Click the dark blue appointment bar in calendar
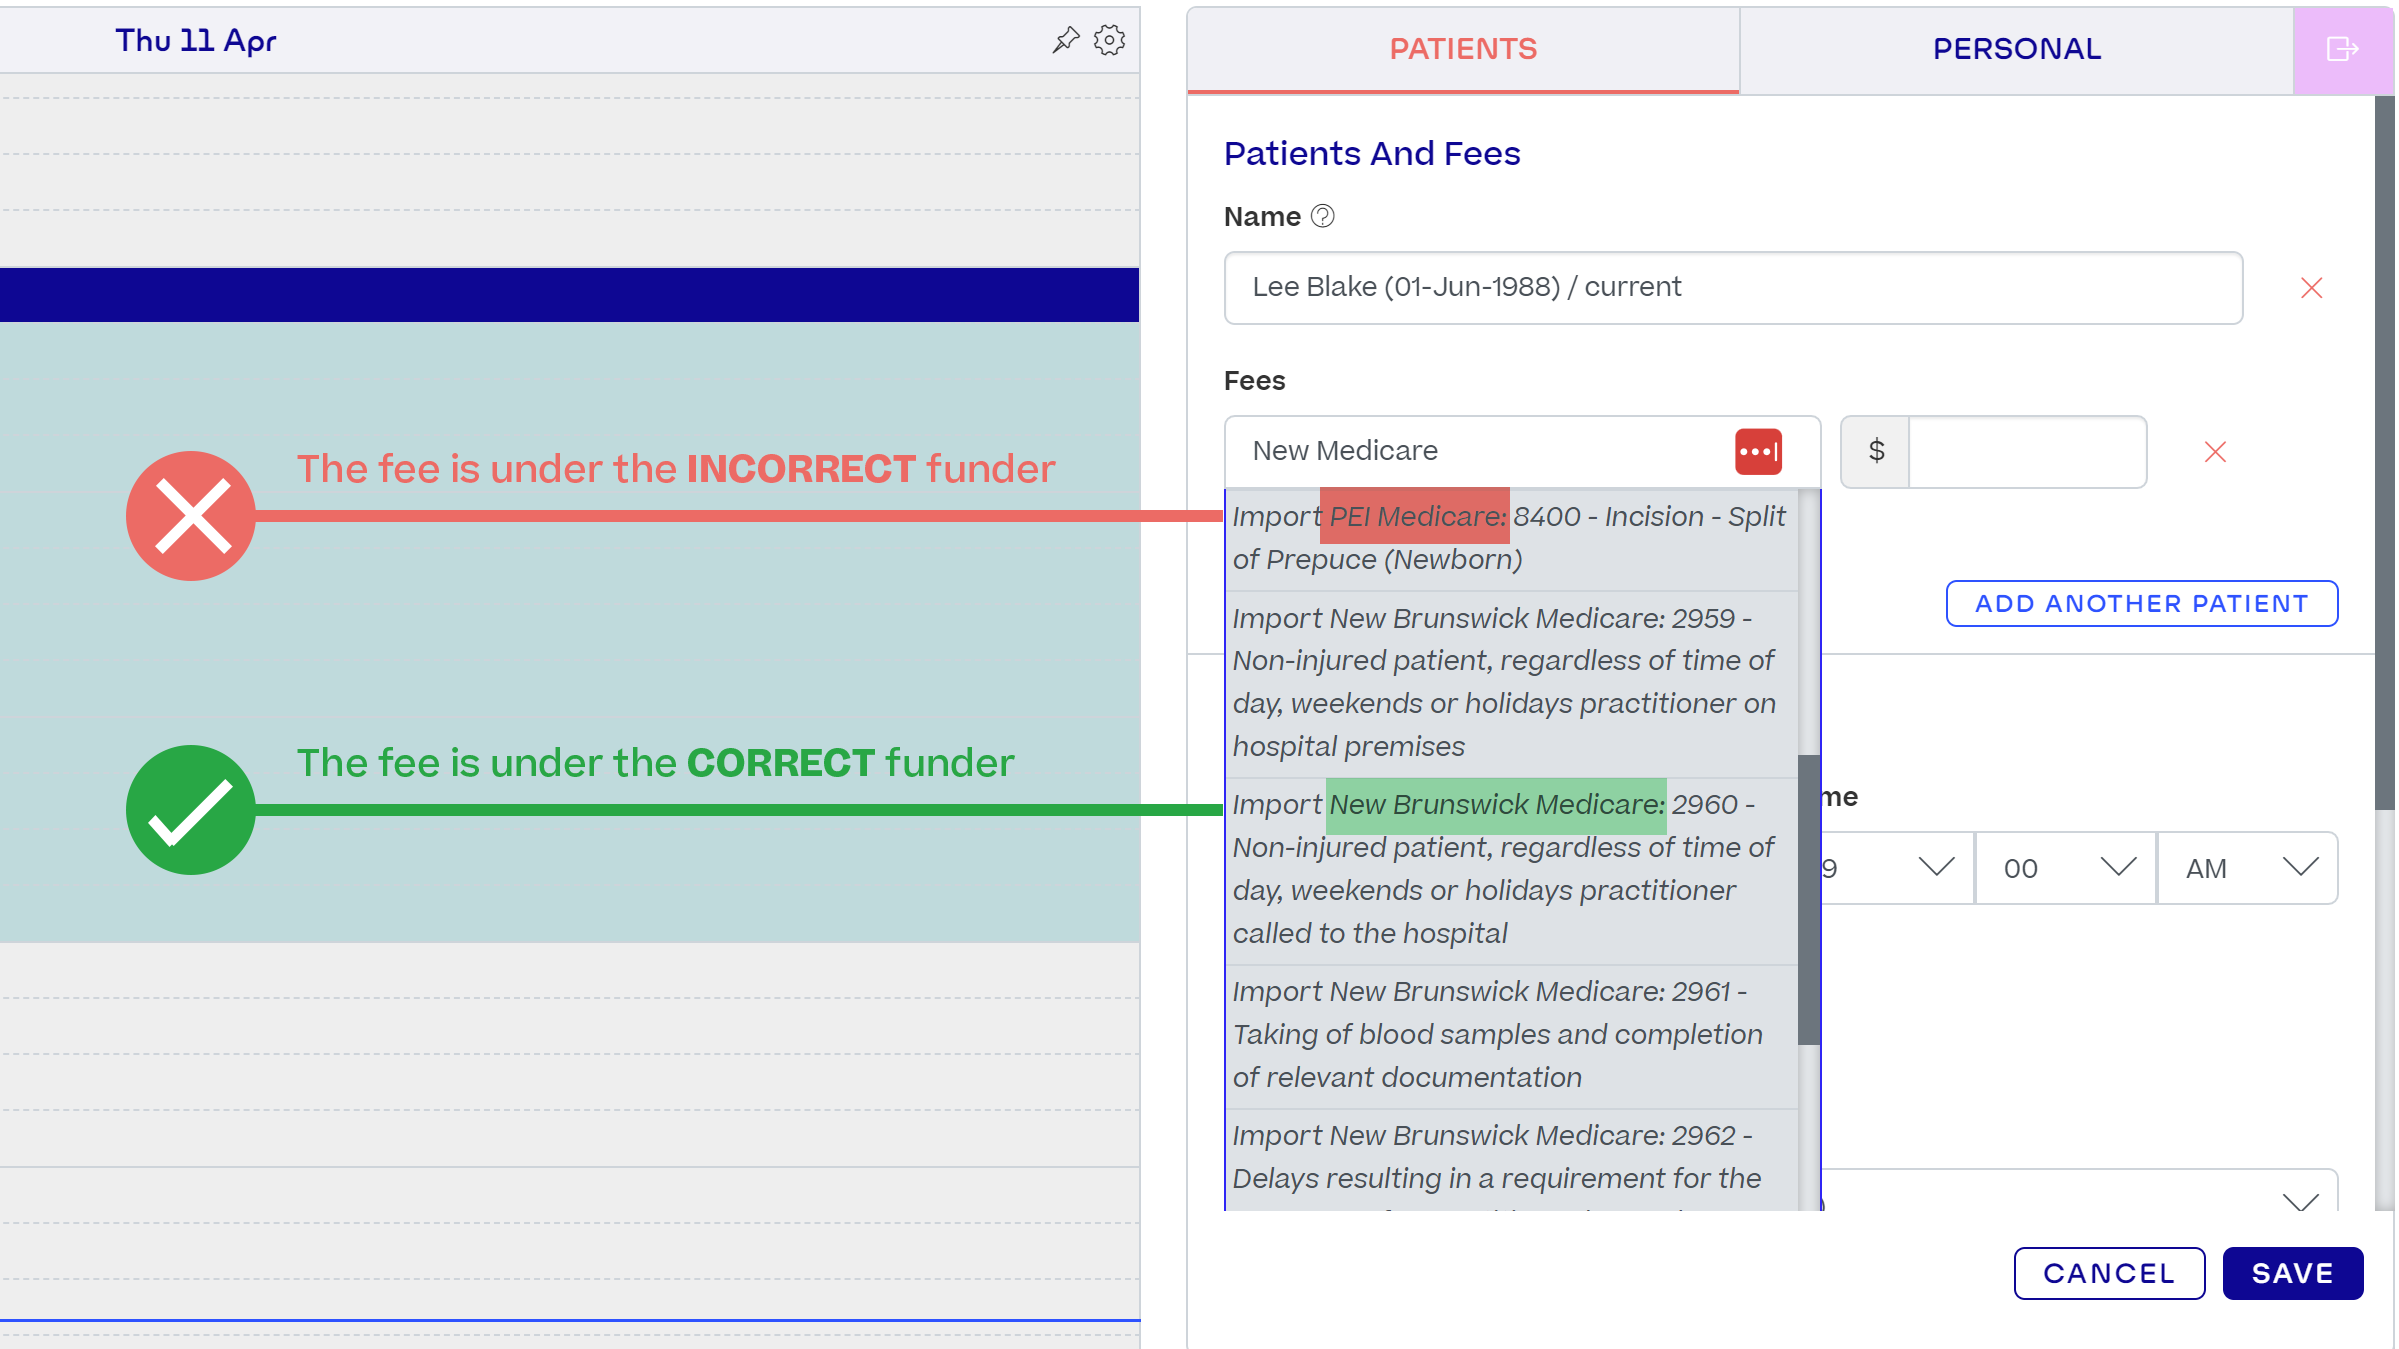 tap(569, 295)
